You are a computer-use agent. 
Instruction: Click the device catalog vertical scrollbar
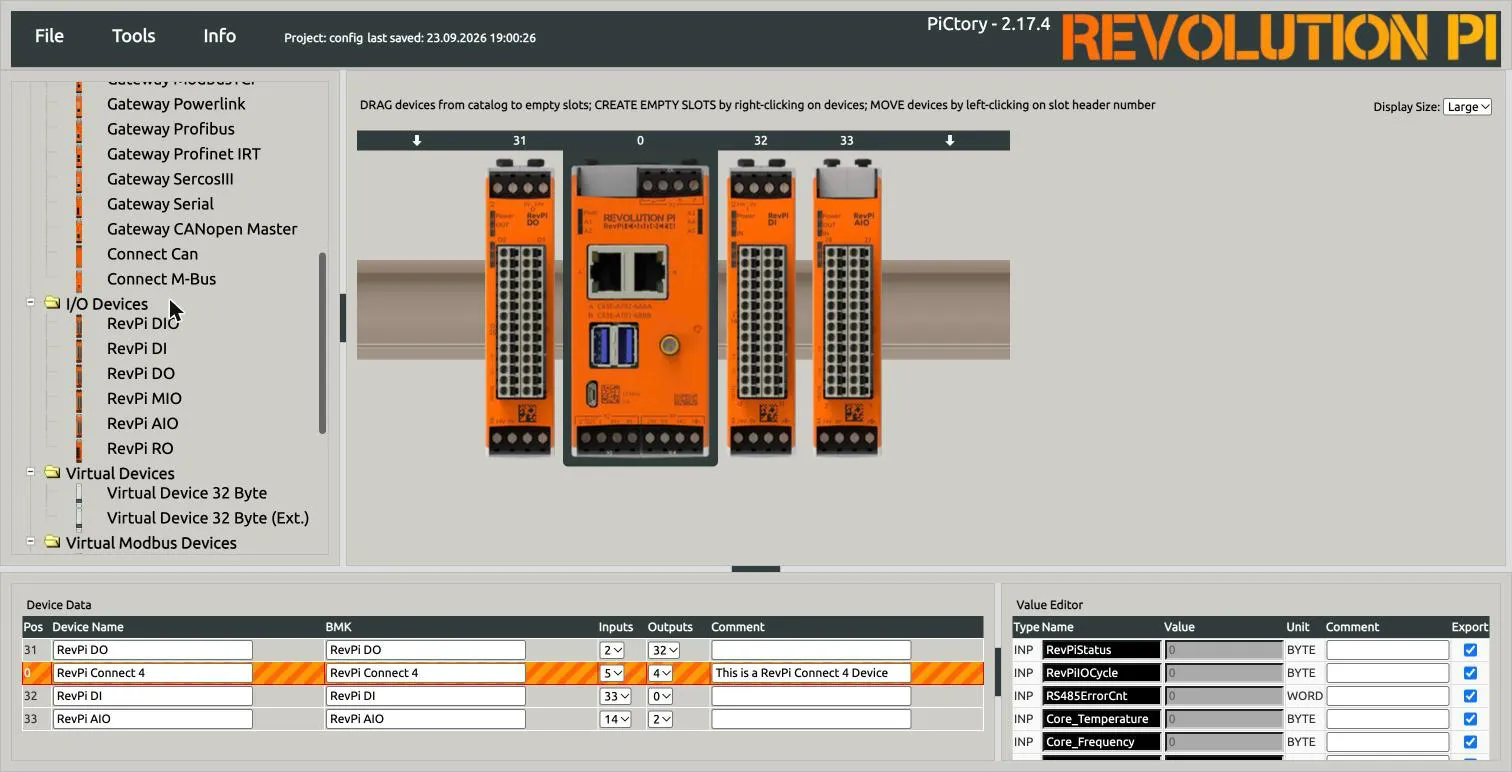click(x=322, y=343)
